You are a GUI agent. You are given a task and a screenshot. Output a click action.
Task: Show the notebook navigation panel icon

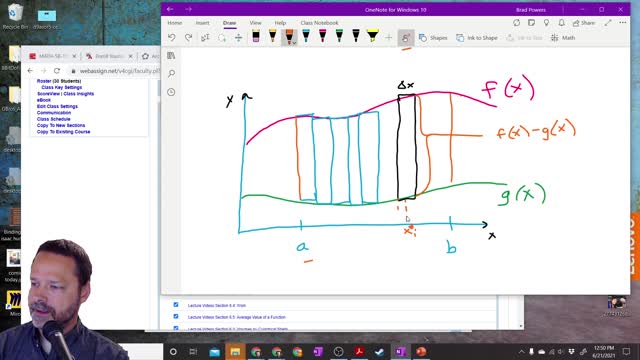click(x=171, y=56)
